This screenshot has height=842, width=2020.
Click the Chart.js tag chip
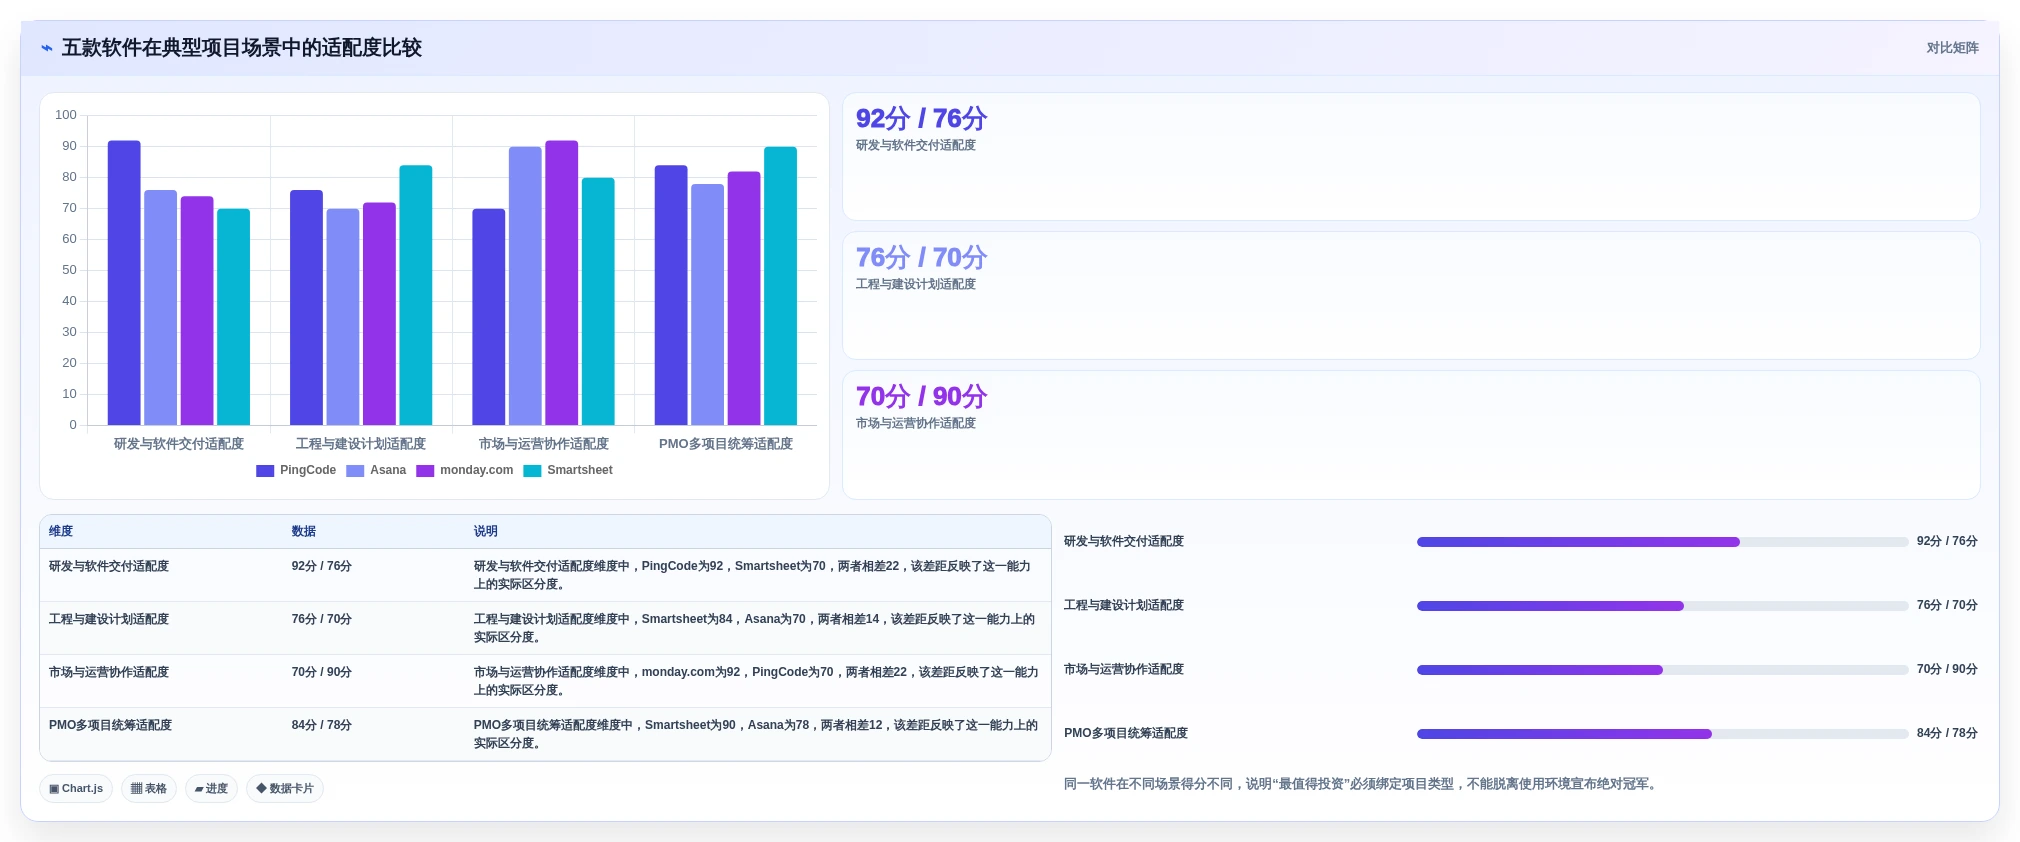tap(76, 788)
